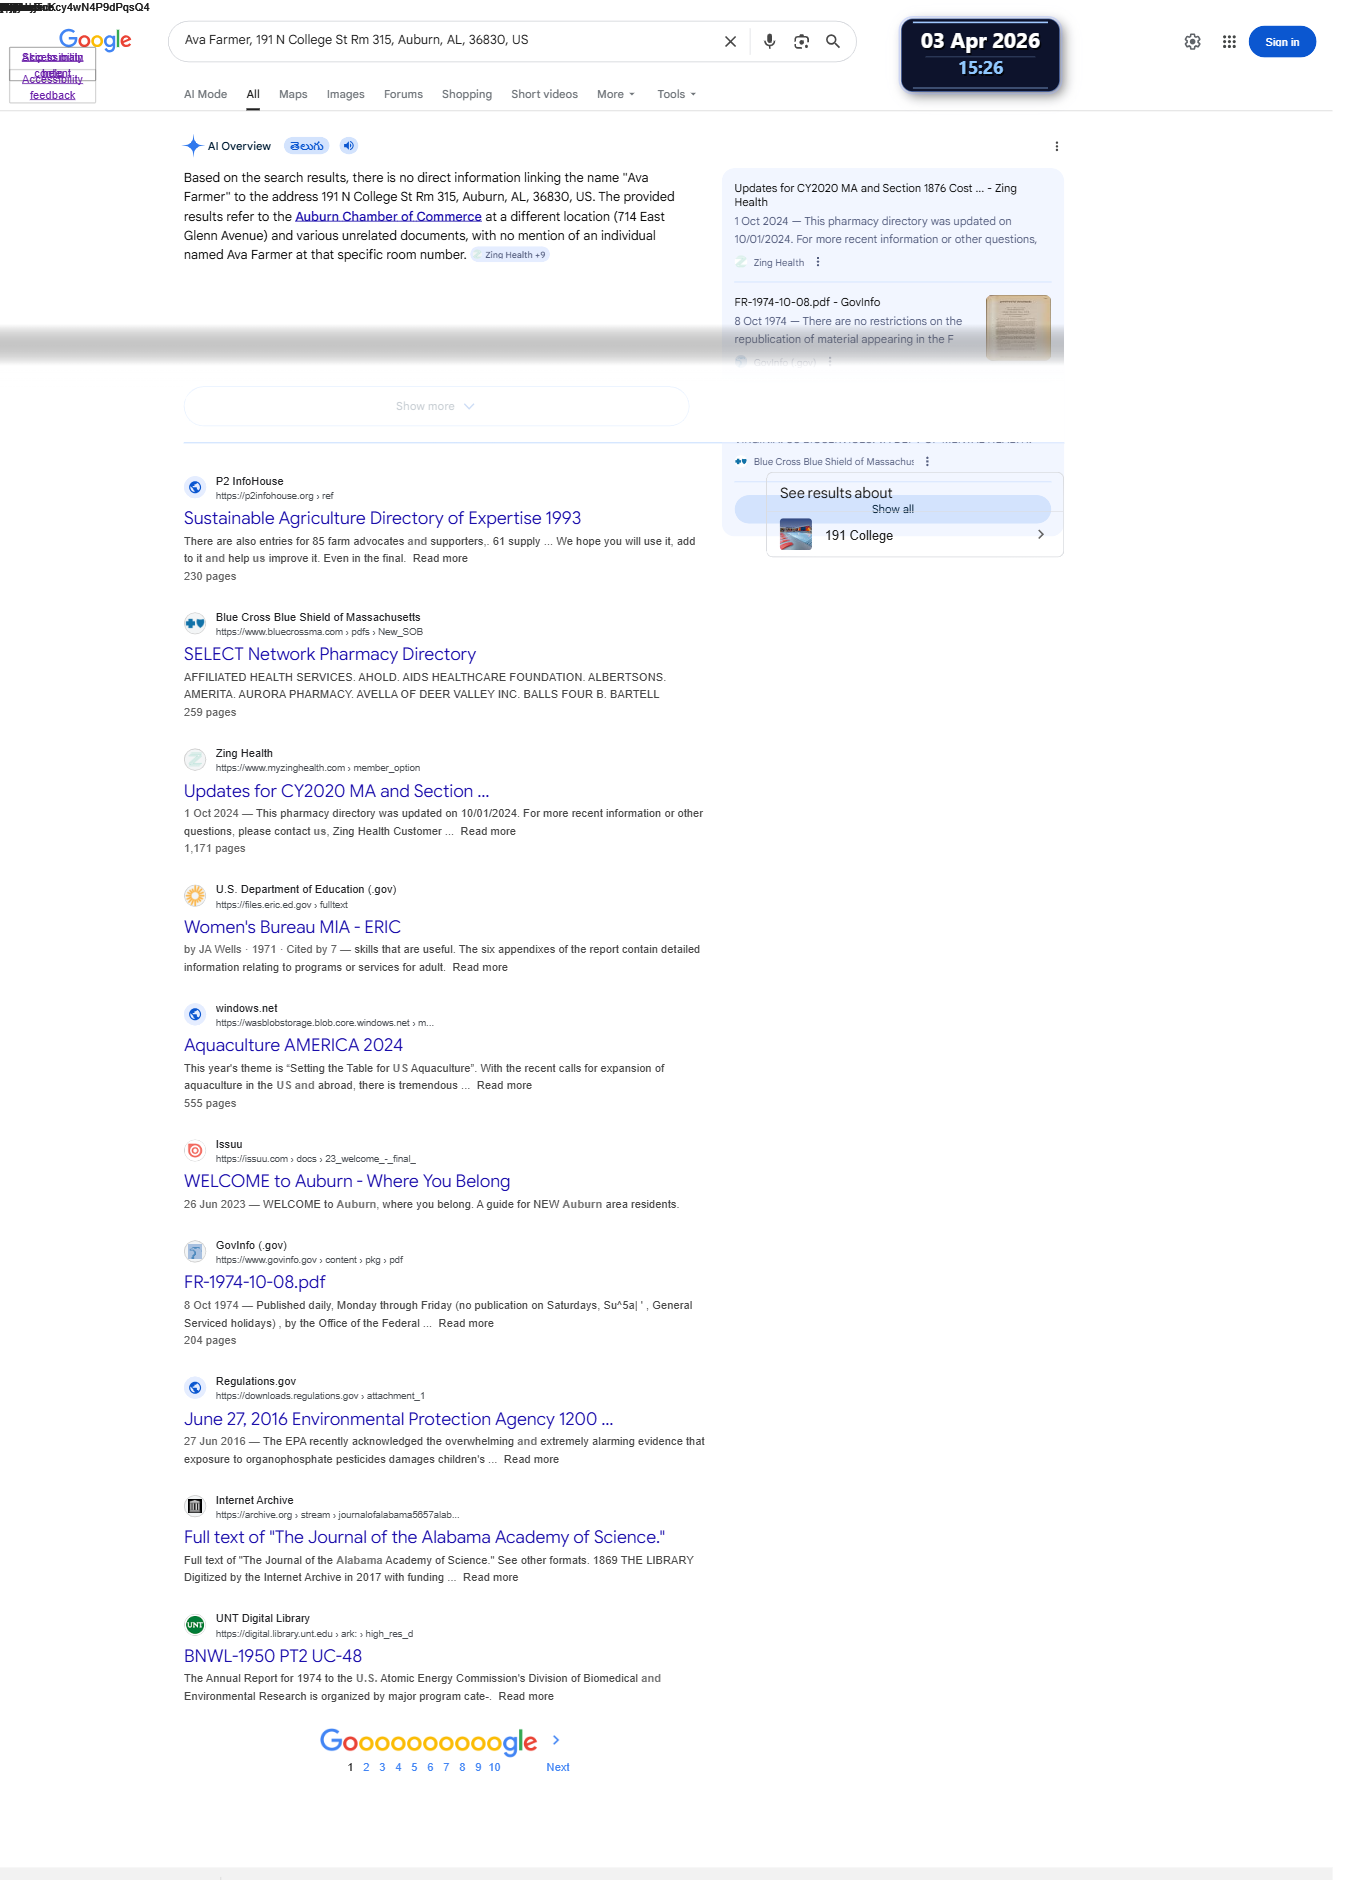The image size is (1348, 1880).
Task: Click the windows.net globe favicon
Action: click(195, 1014)
